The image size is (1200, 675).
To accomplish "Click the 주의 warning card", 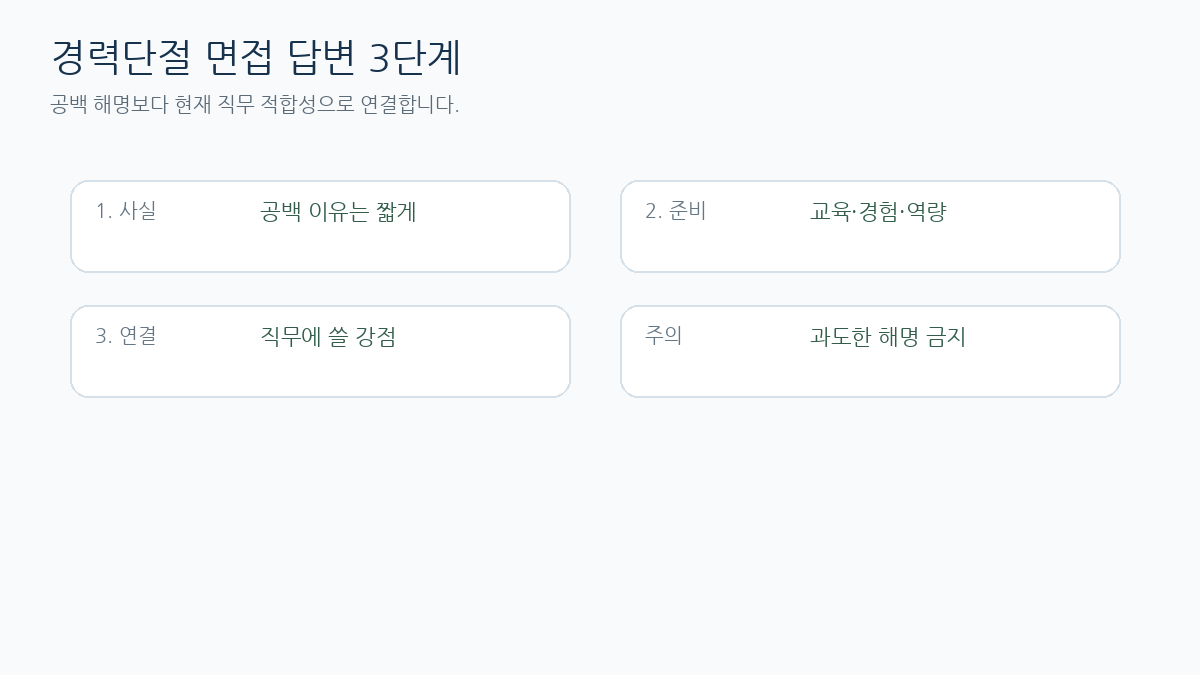I will (x=870, y=352).
